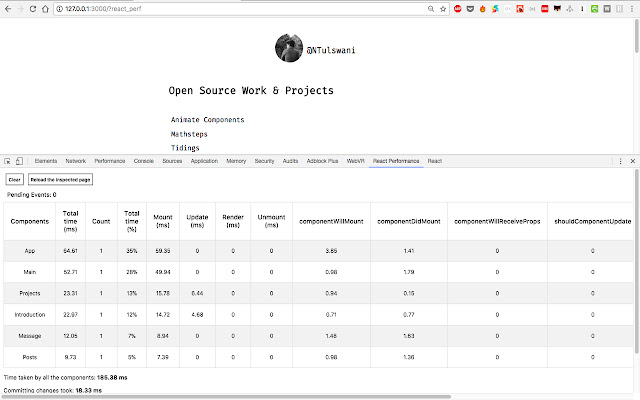Switch to the Sources tab
Viewport: 640px width, 400px height.
(172, 161)
